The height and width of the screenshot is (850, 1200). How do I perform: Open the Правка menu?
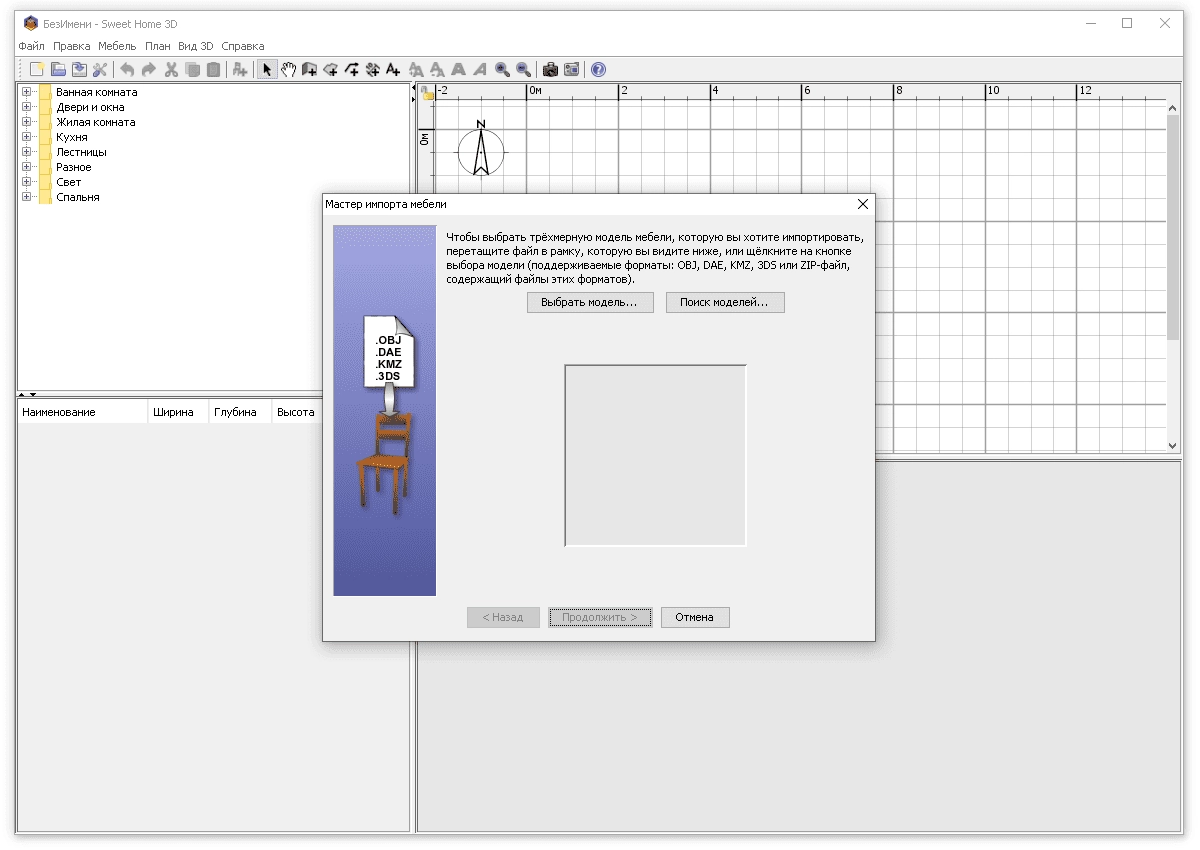72,46
